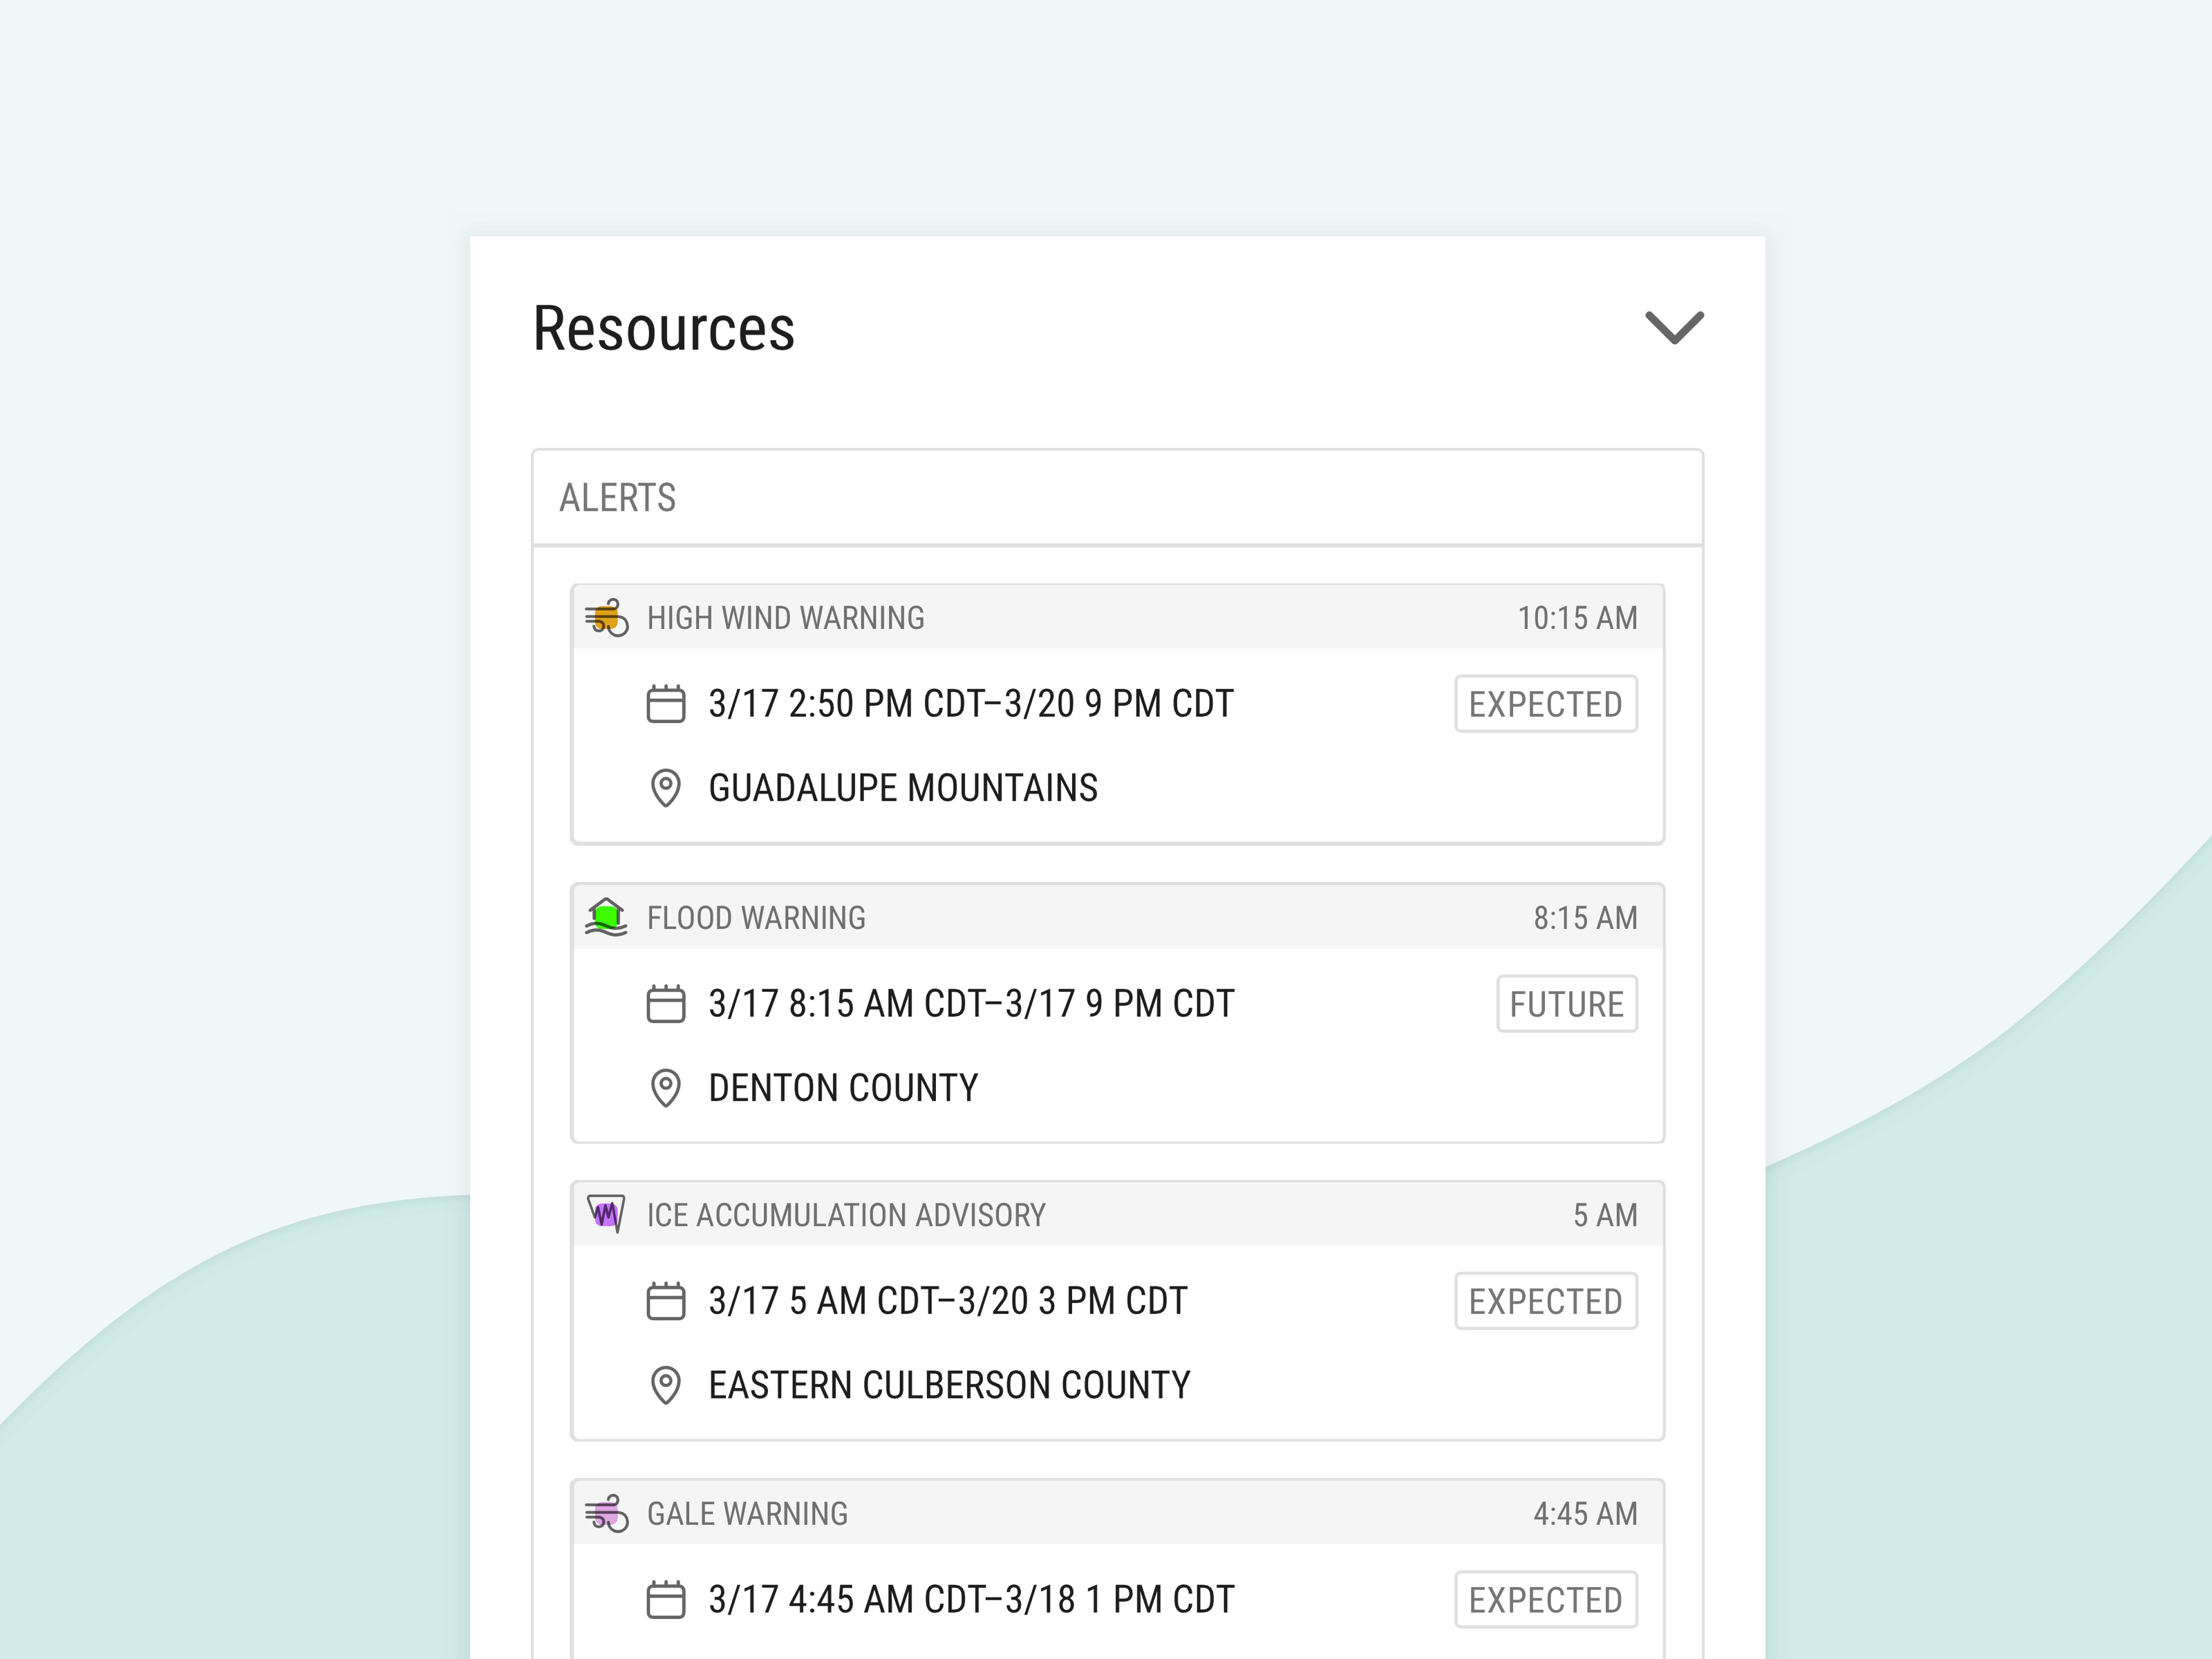
Task: Click EXPECTED badge on Gale Warning
Action: [1545, 1600]
